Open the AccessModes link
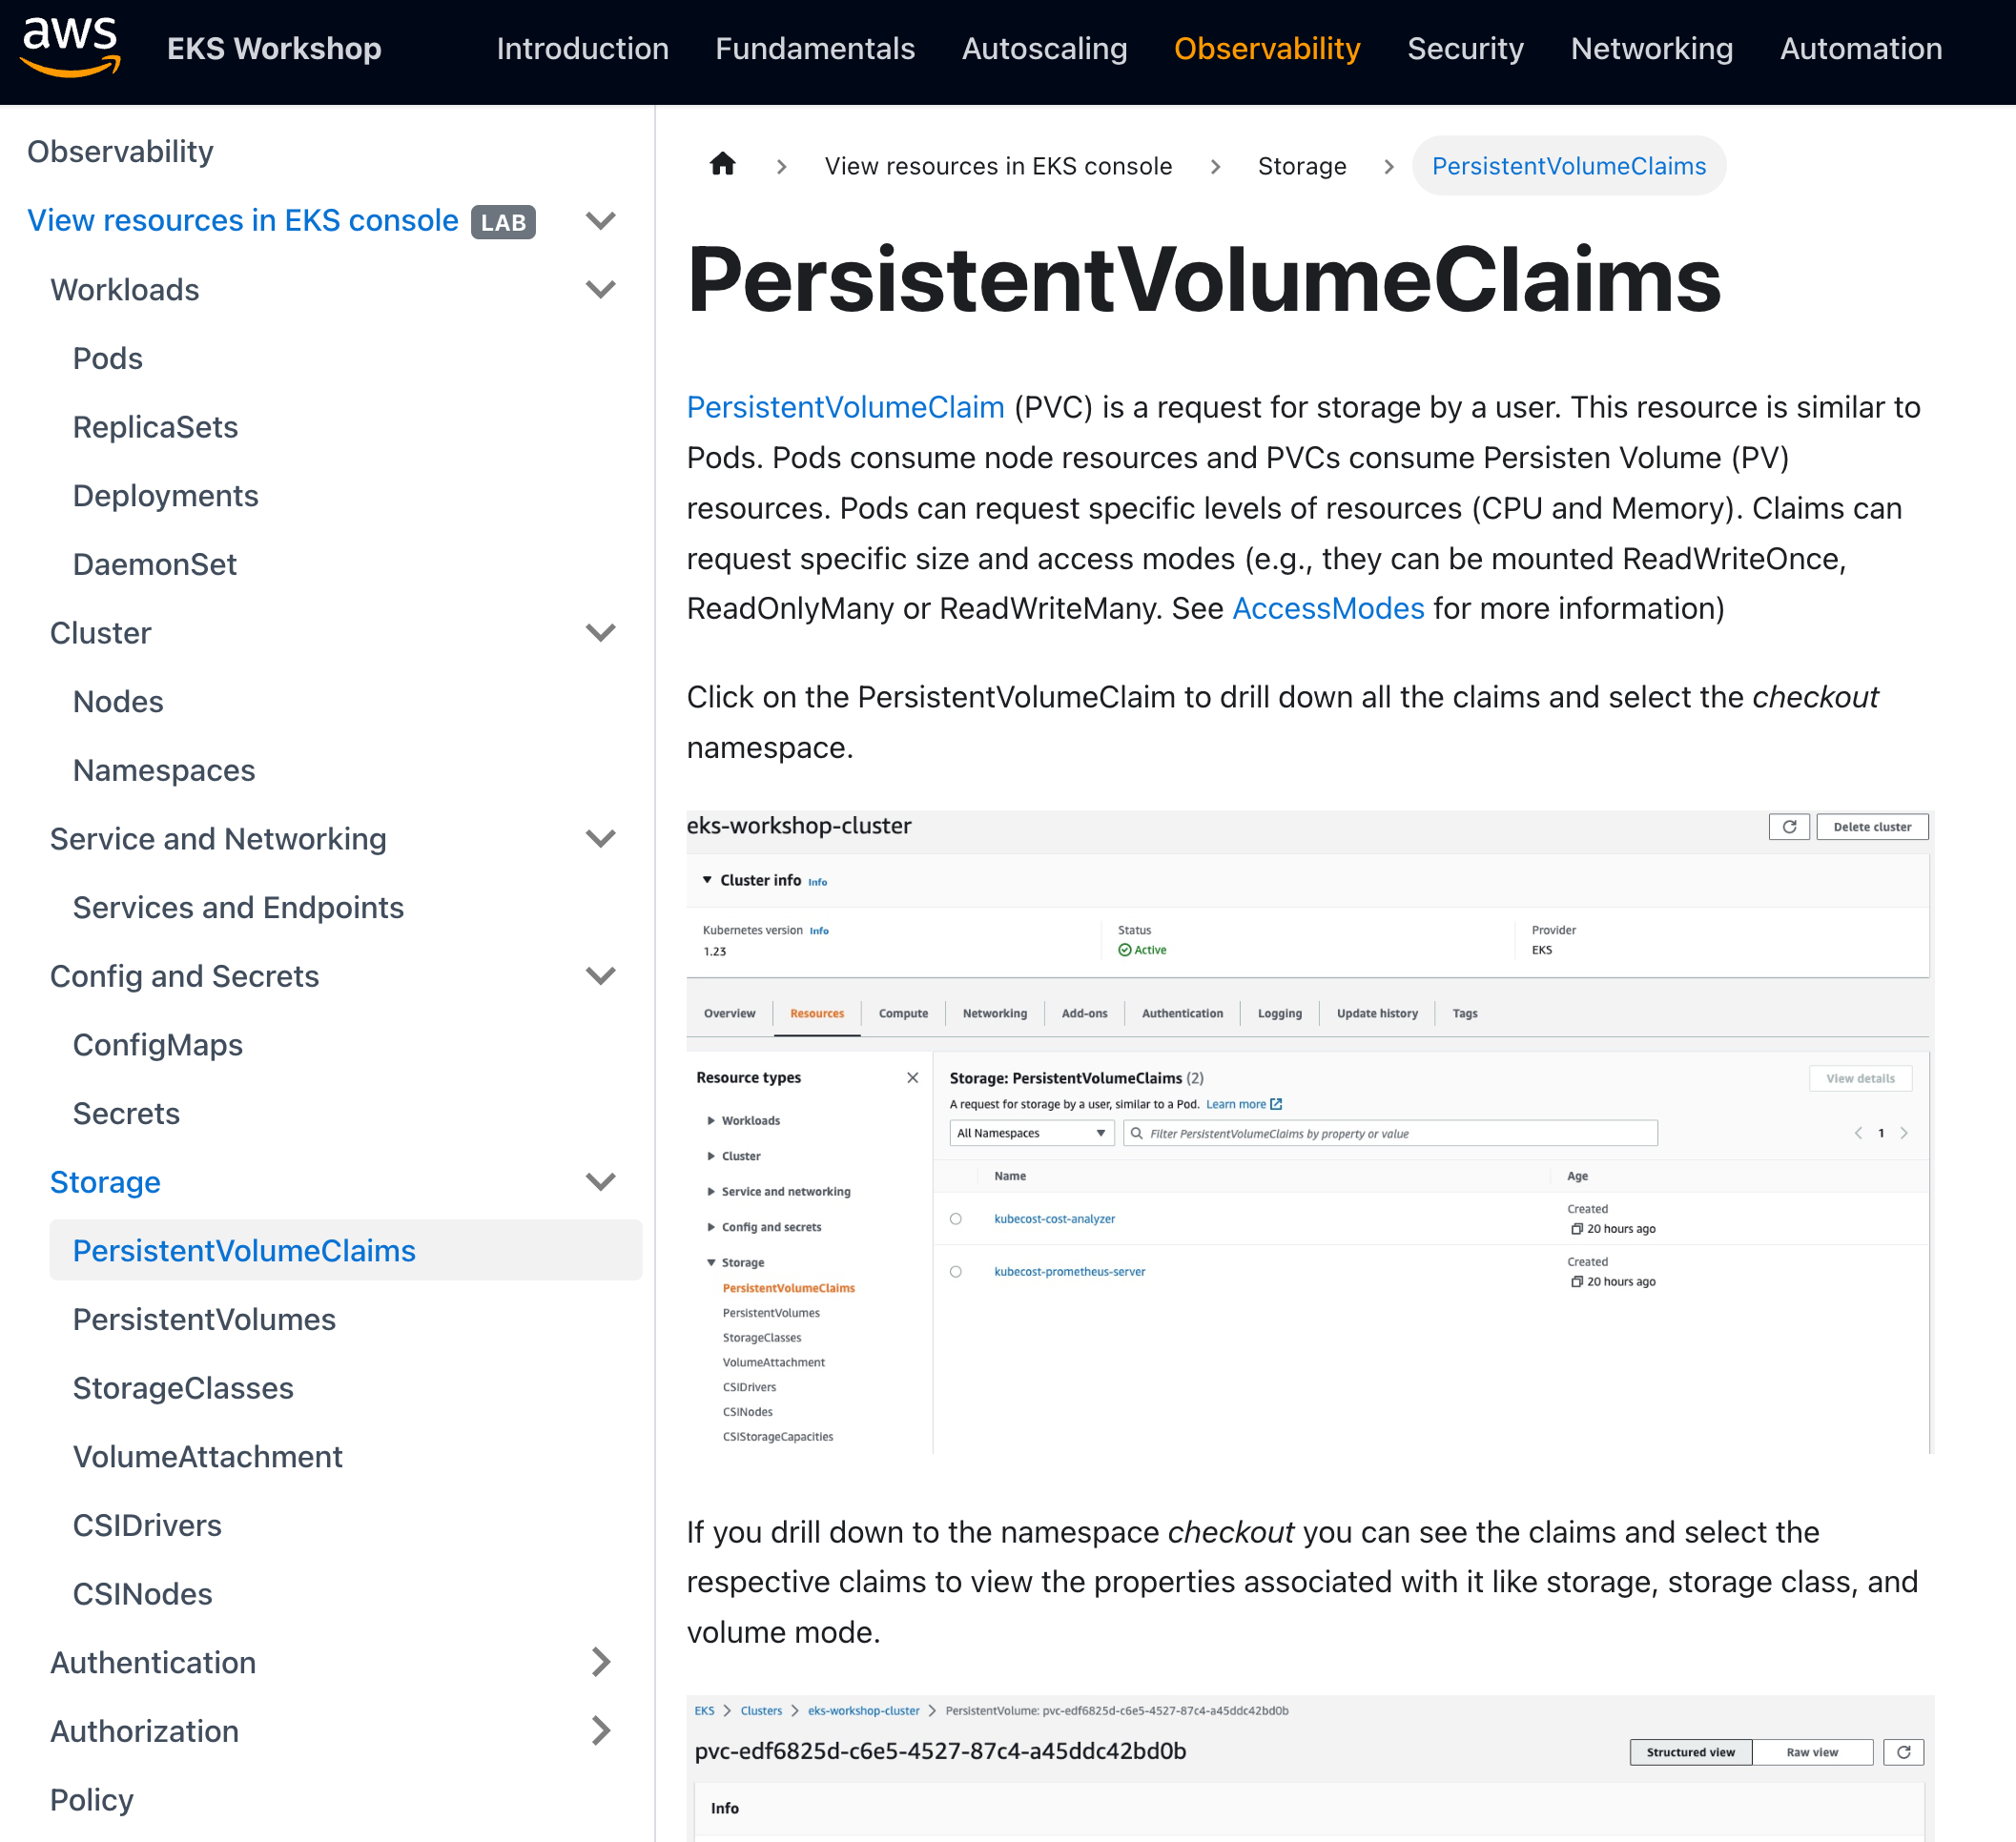The image size is (2016, 1842). [x=1327, y=608]
